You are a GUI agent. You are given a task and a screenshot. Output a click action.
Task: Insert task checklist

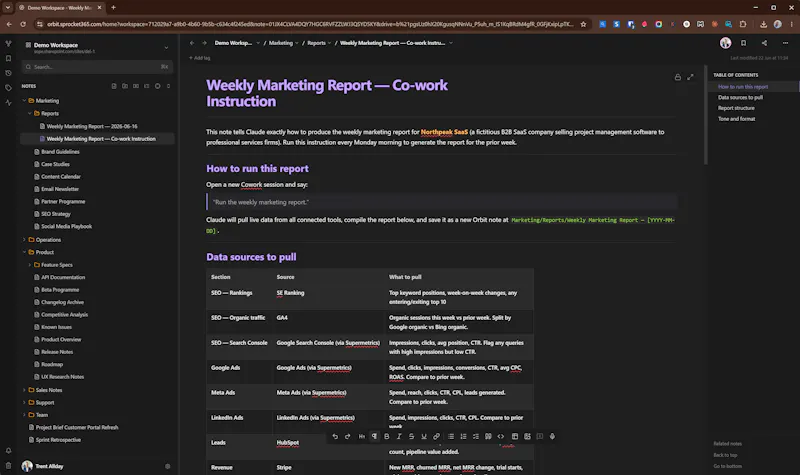tap(476, 437)
